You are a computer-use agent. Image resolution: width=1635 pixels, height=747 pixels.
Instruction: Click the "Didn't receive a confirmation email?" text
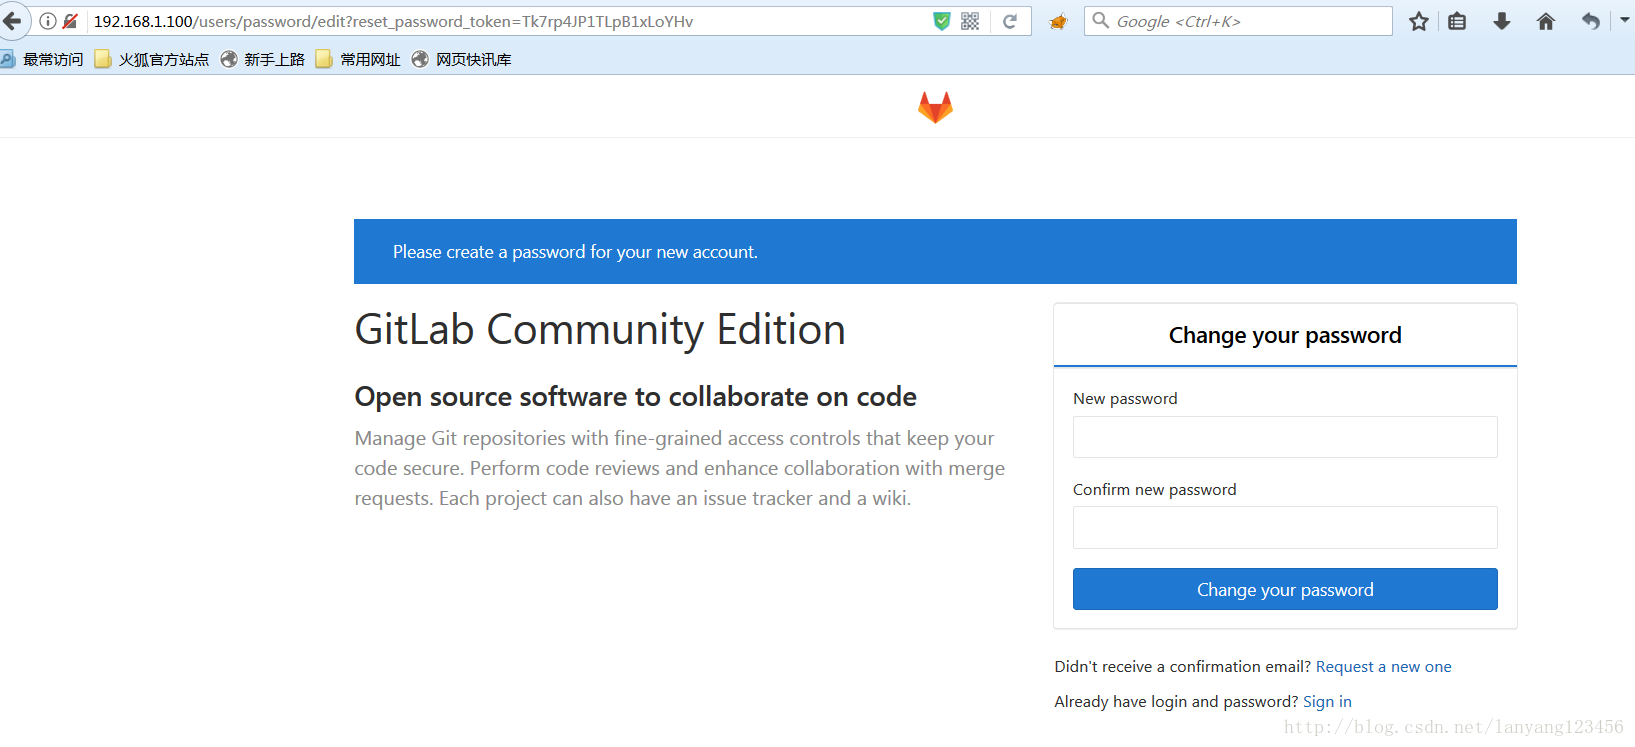(x=1182, y=667)
